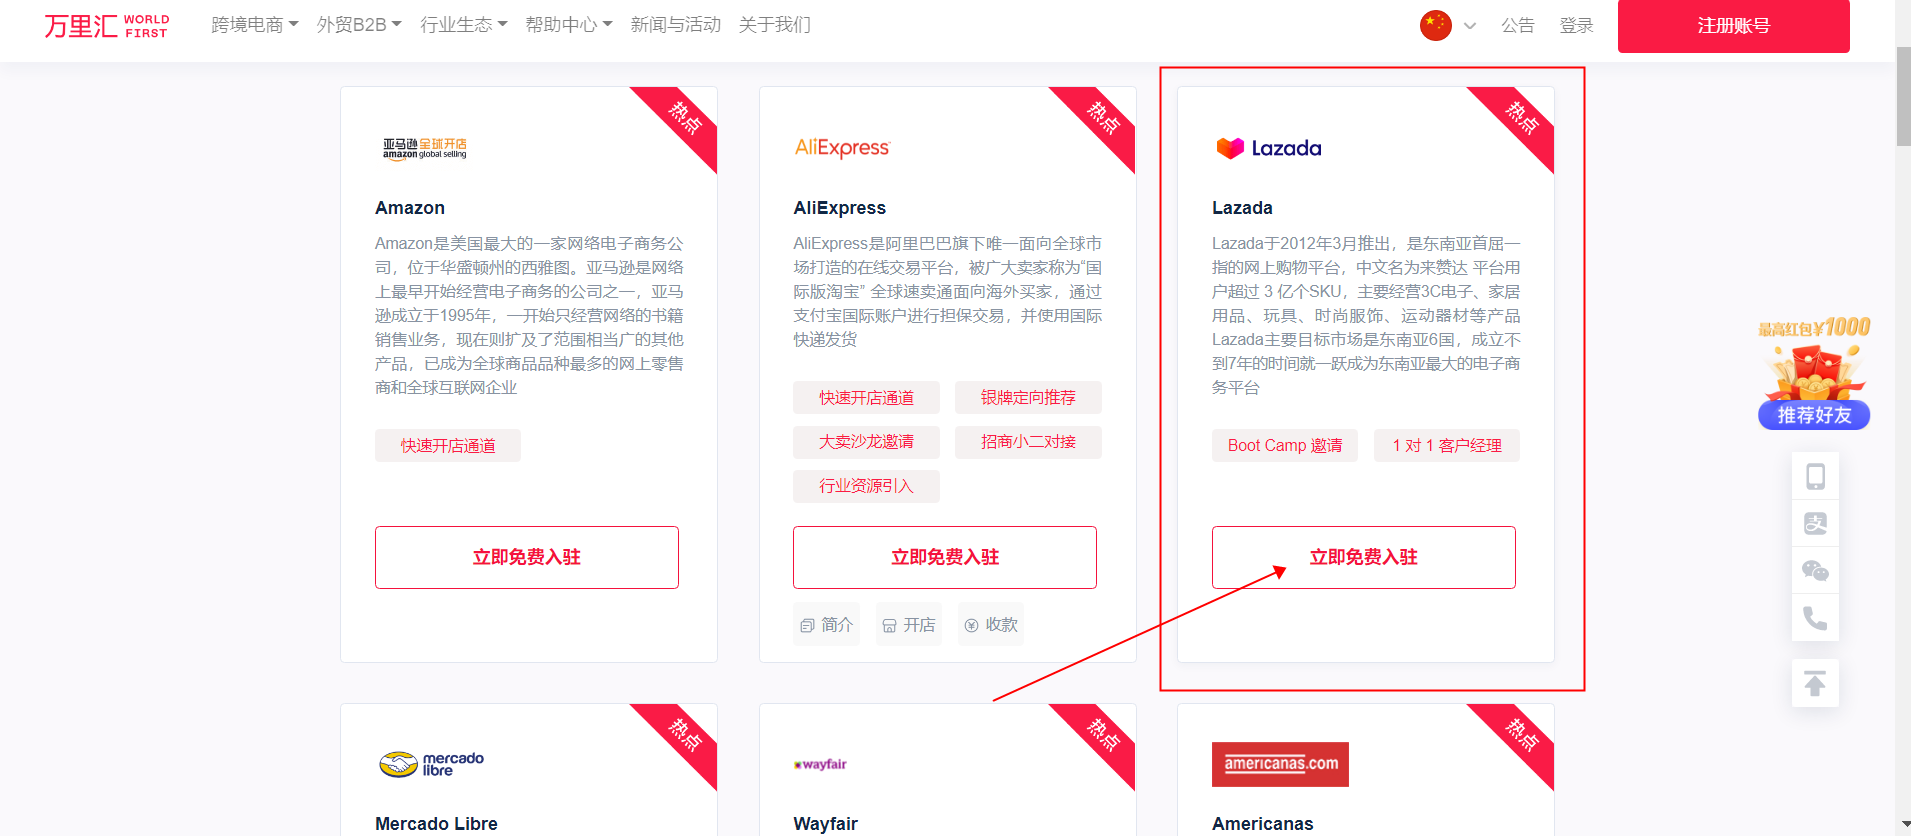This screenshot has height=836, width=1911.
Task: Open 关于我们 page
Action: pyautogui.click(x=775, y=25)
